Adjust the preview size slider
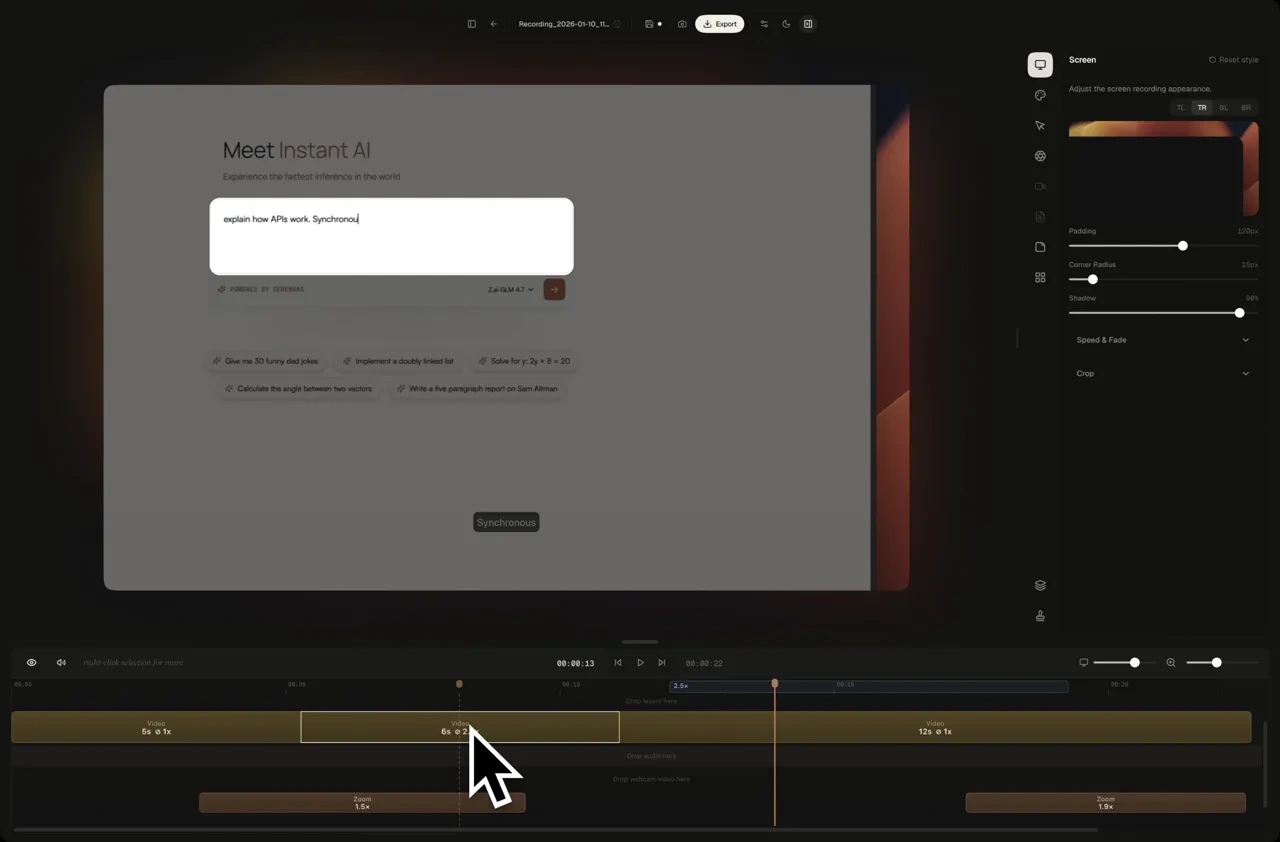This screenshot has width=1280, height=842. click(1124, 663)
